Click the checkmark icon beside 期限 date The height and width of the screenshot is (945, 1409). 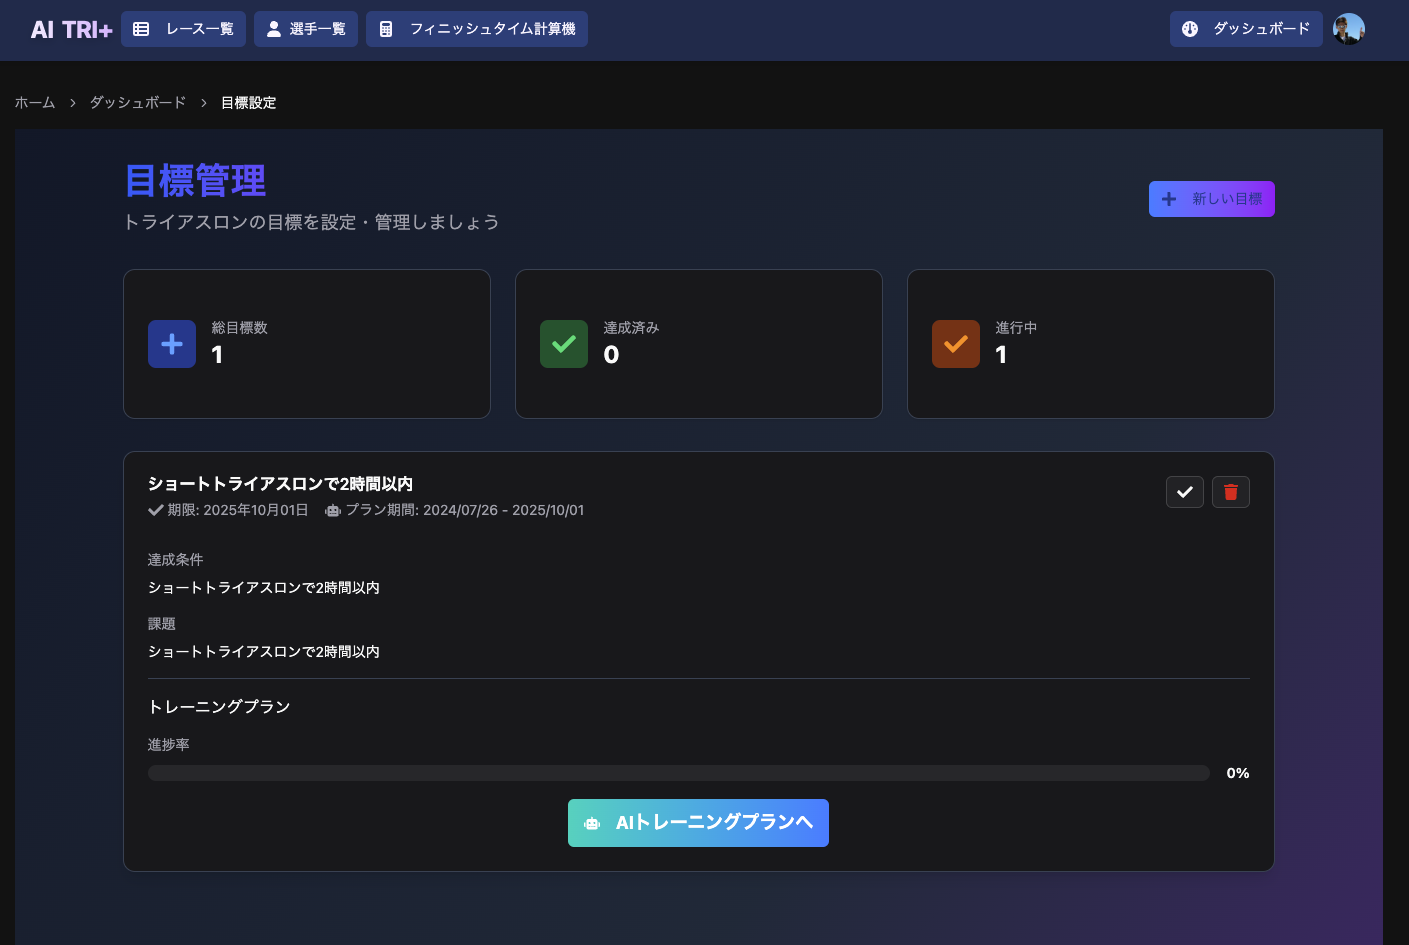click(x=156, y=511)
